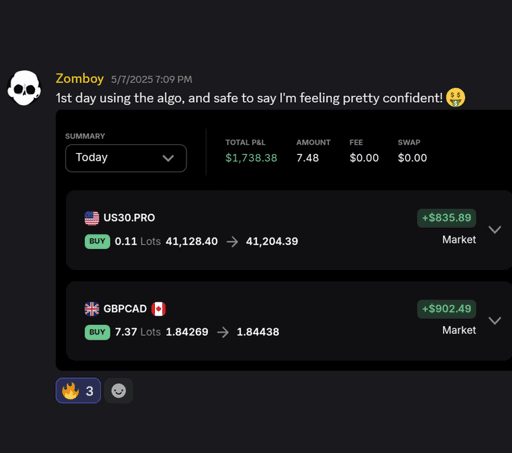The image size is (512, 453).
Task: Click the message timestamp 5/7/2025 7:09 PM
Action: pos(152,80)
